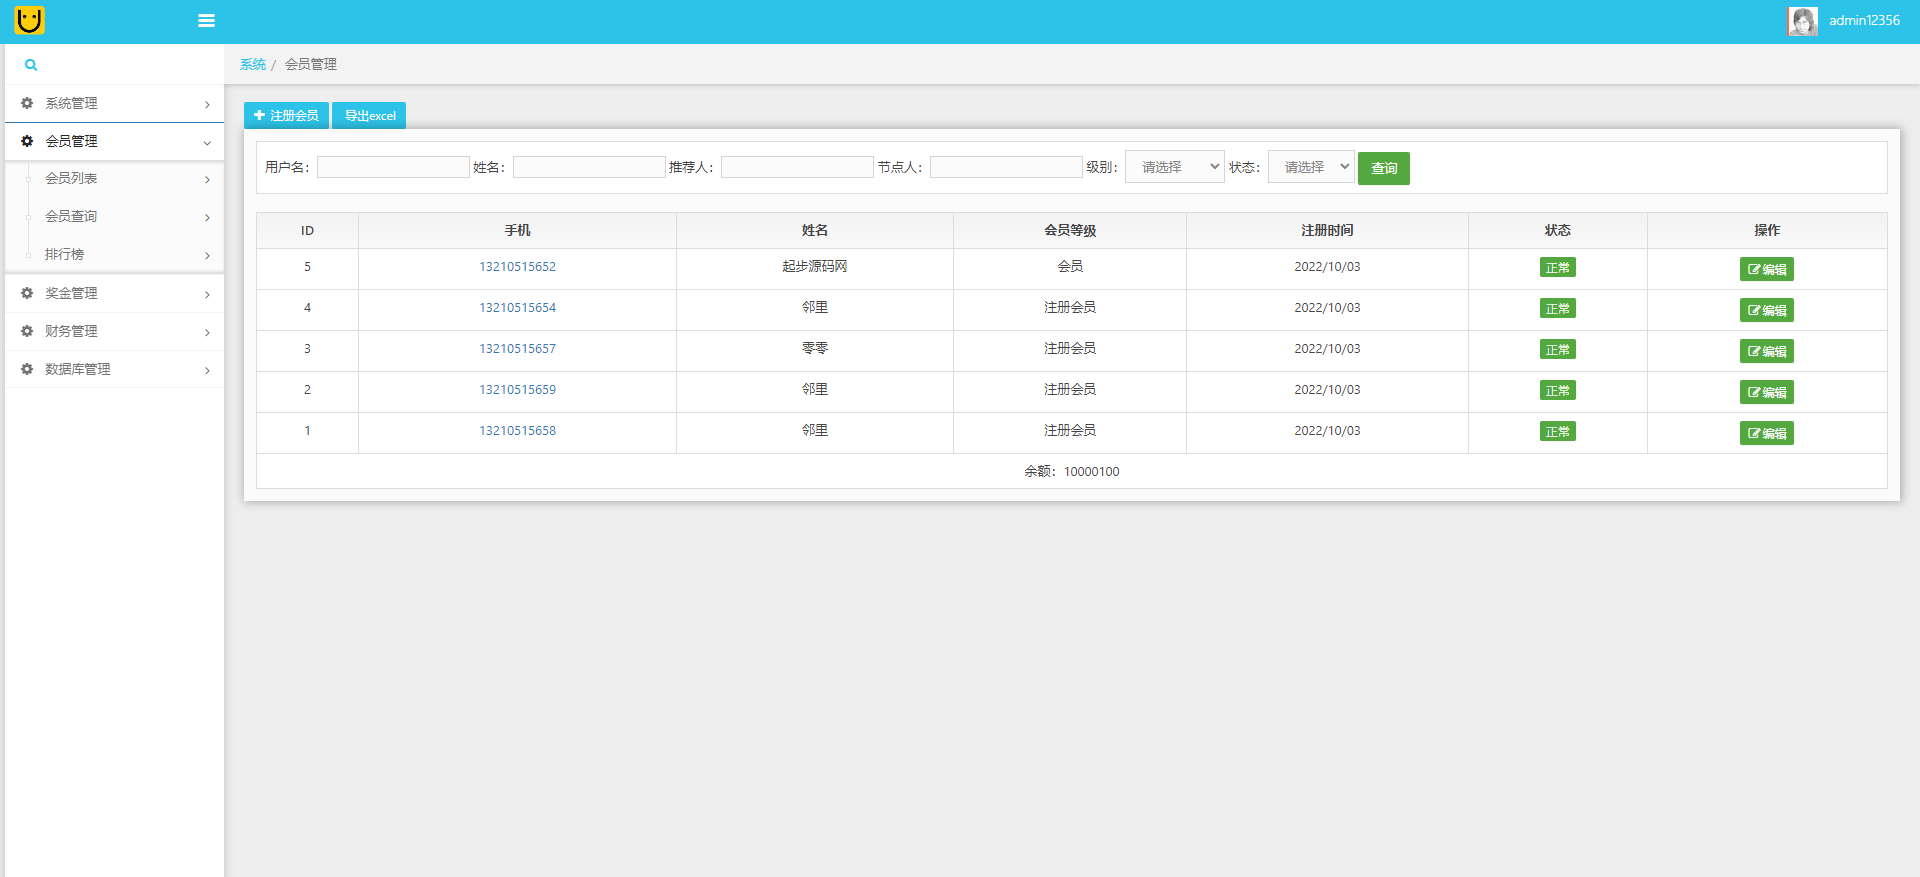Edit member with phone 13210515658
1920x877 pixels.
pyautogui.click(x=1767, y=433)
